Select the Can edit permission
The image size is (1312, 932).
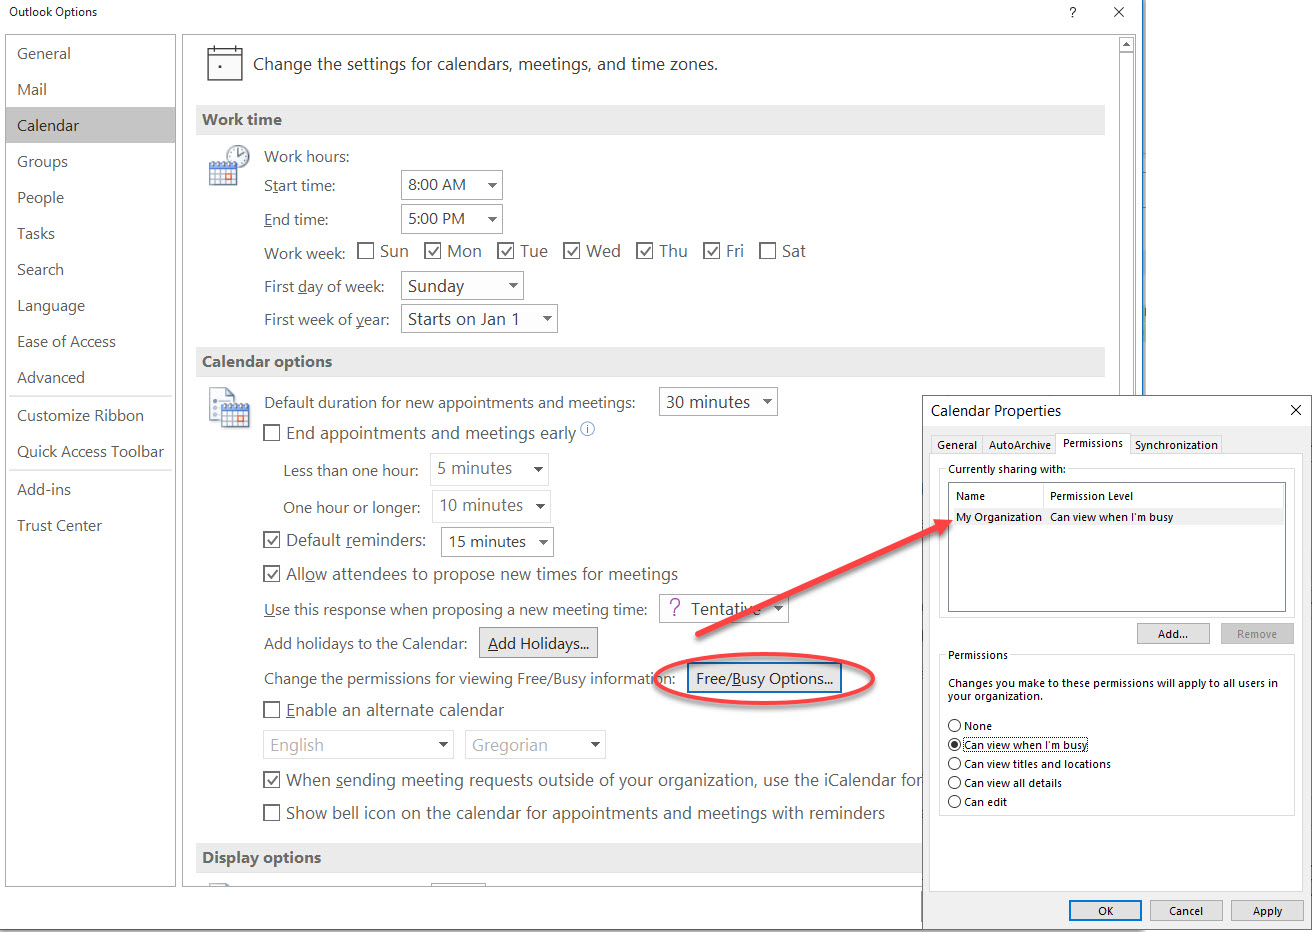(955, 802)
